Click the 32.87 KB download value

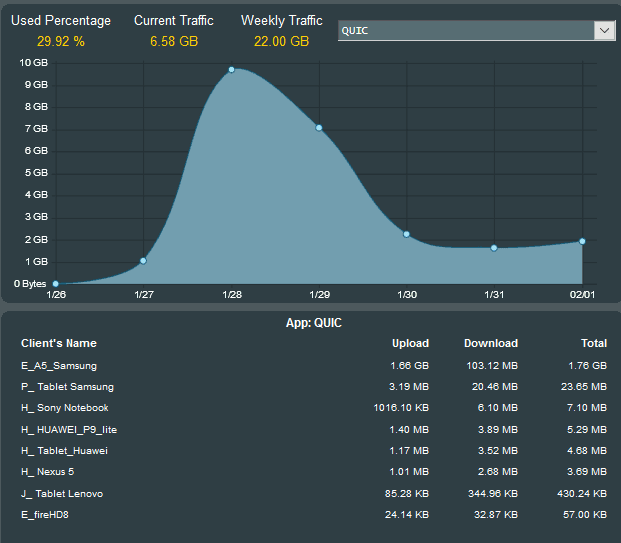pyautogui.click(x=496, y=515)
